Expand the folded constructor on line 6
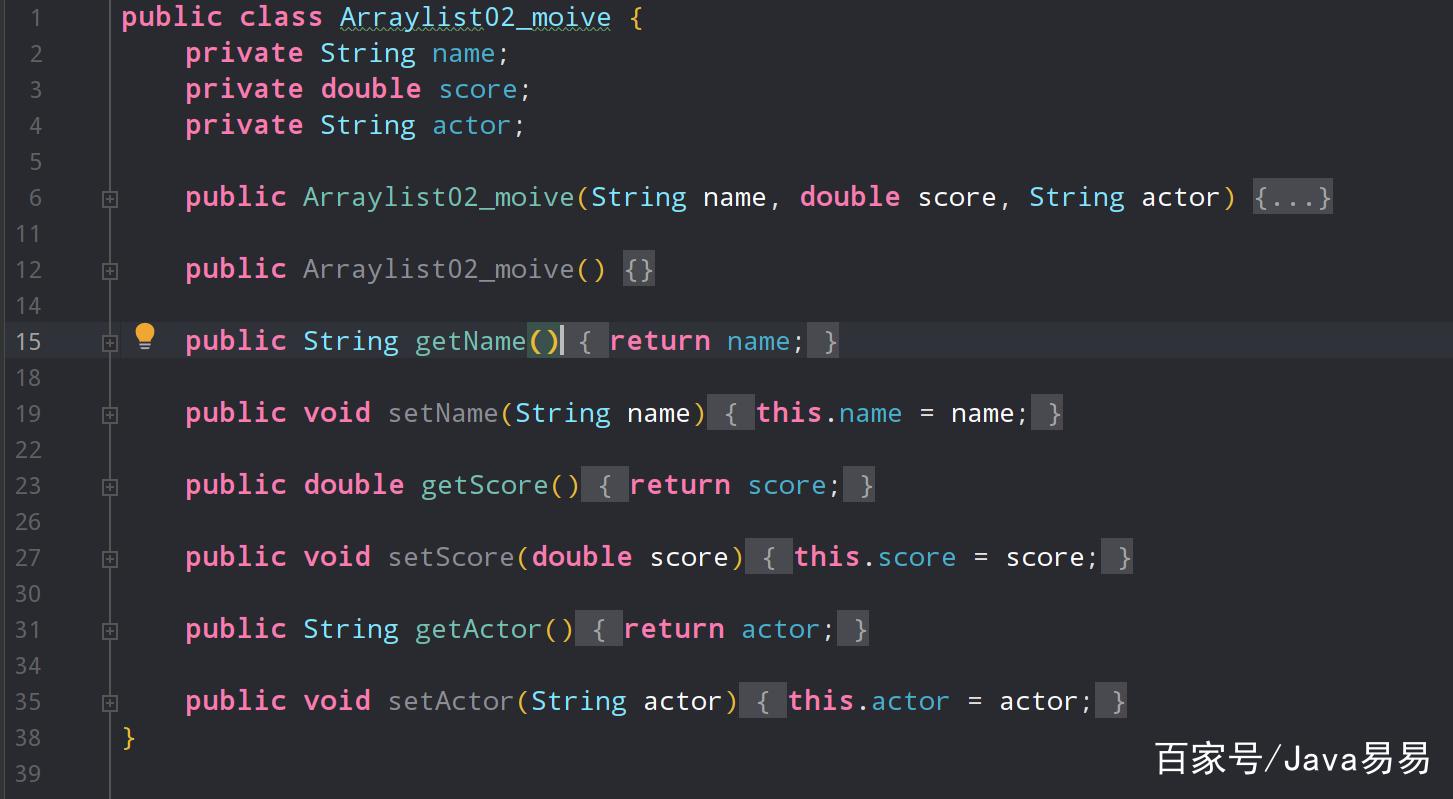 tap(110, 199)
